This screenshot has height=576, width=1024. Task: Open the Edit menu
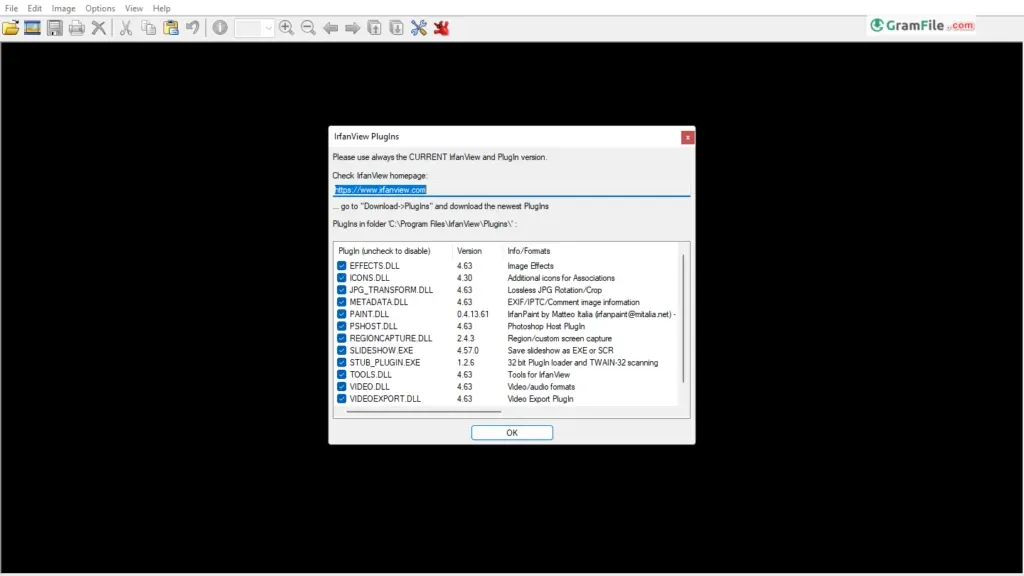click(35, 8)
